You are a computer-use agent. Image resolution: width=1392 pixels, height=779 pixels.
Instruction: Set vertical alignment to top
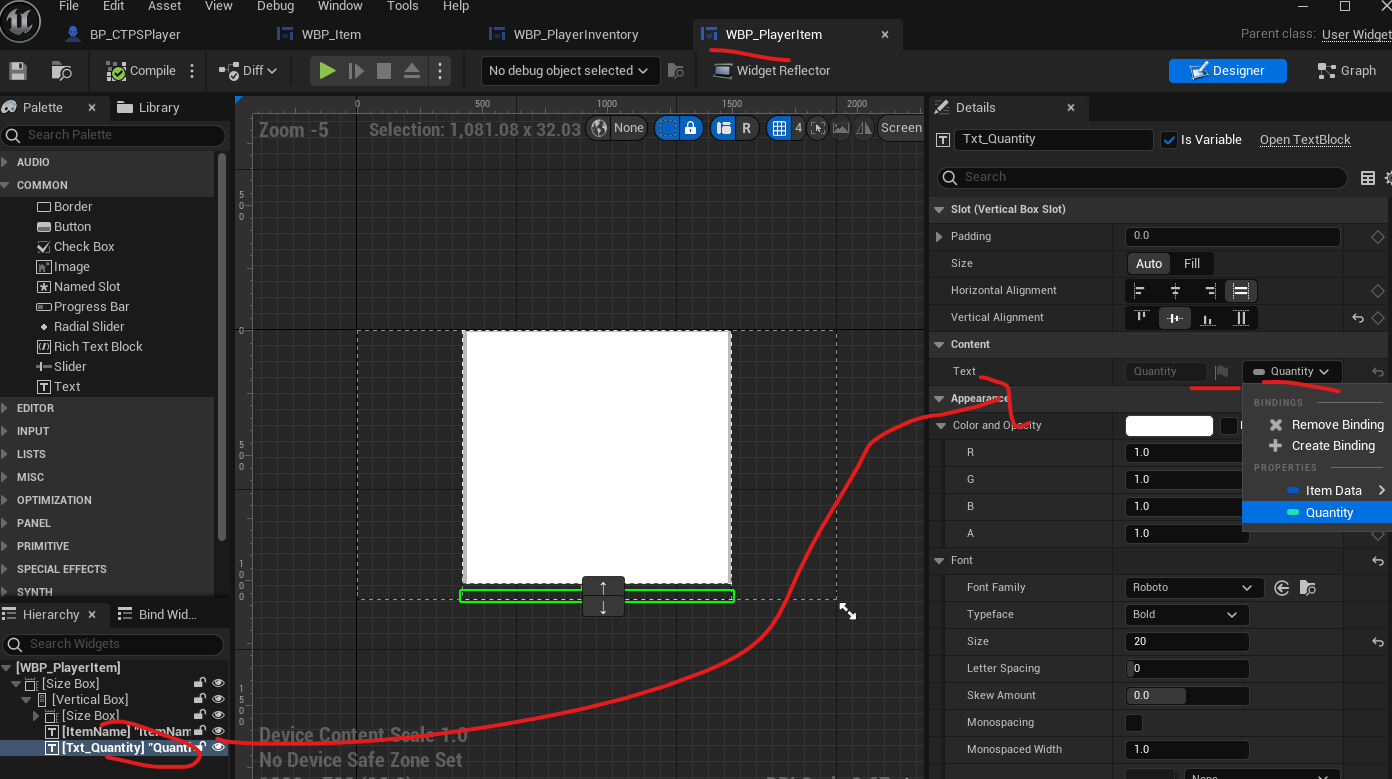[x=1140, y=317]
